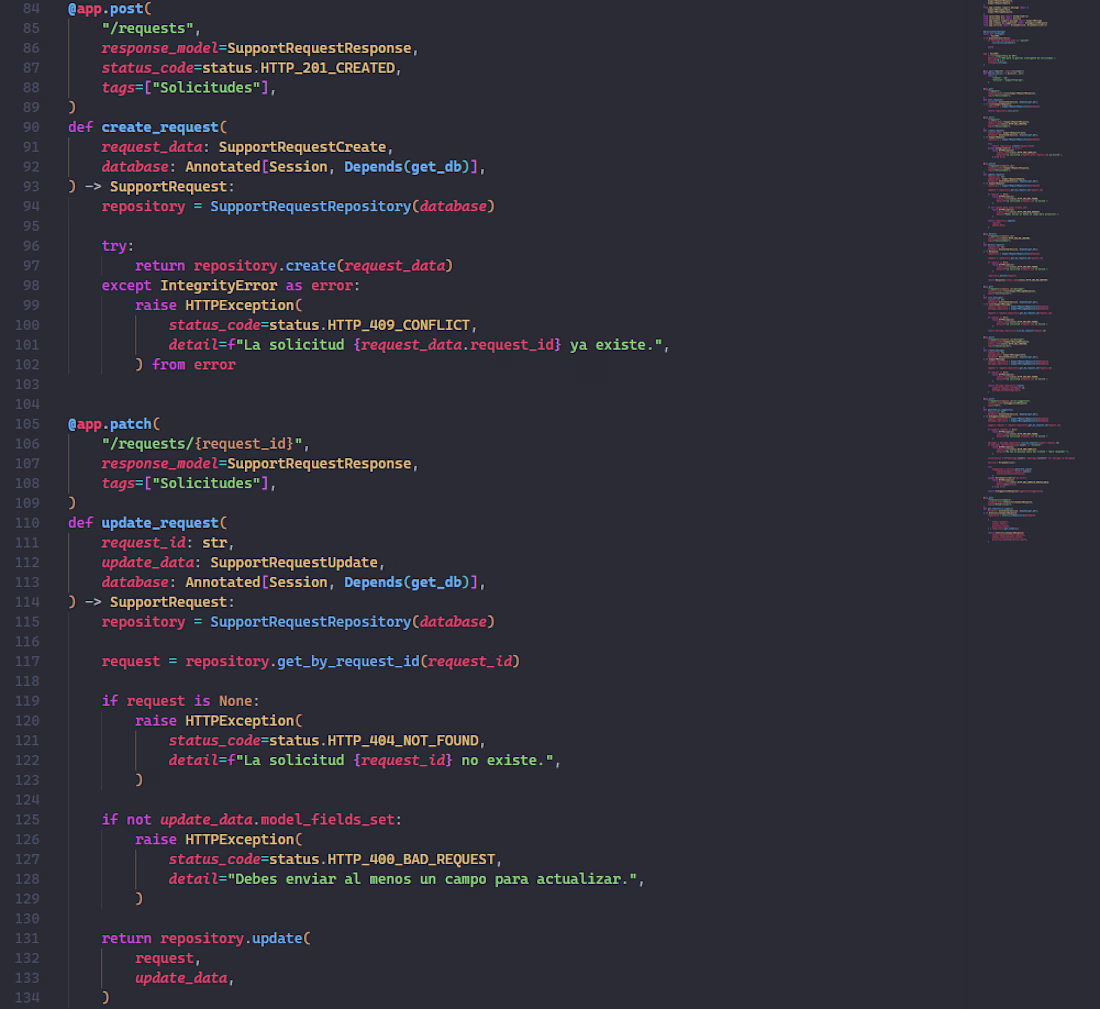The height and width of the screenshot is (1009, 1100).
Task: Click the HTTP_400_BAD_REQUEST status constant
Action: (x=411, y=859)
